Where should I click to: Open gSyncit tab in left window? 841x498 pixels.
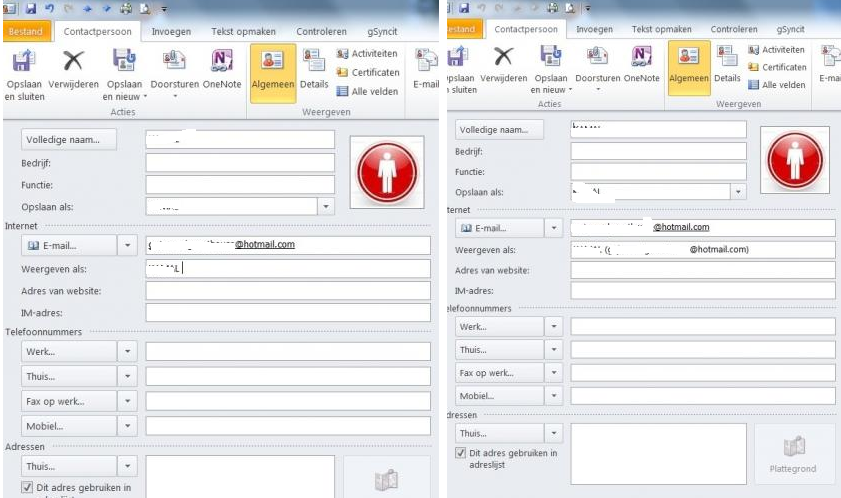pos(382,32)
